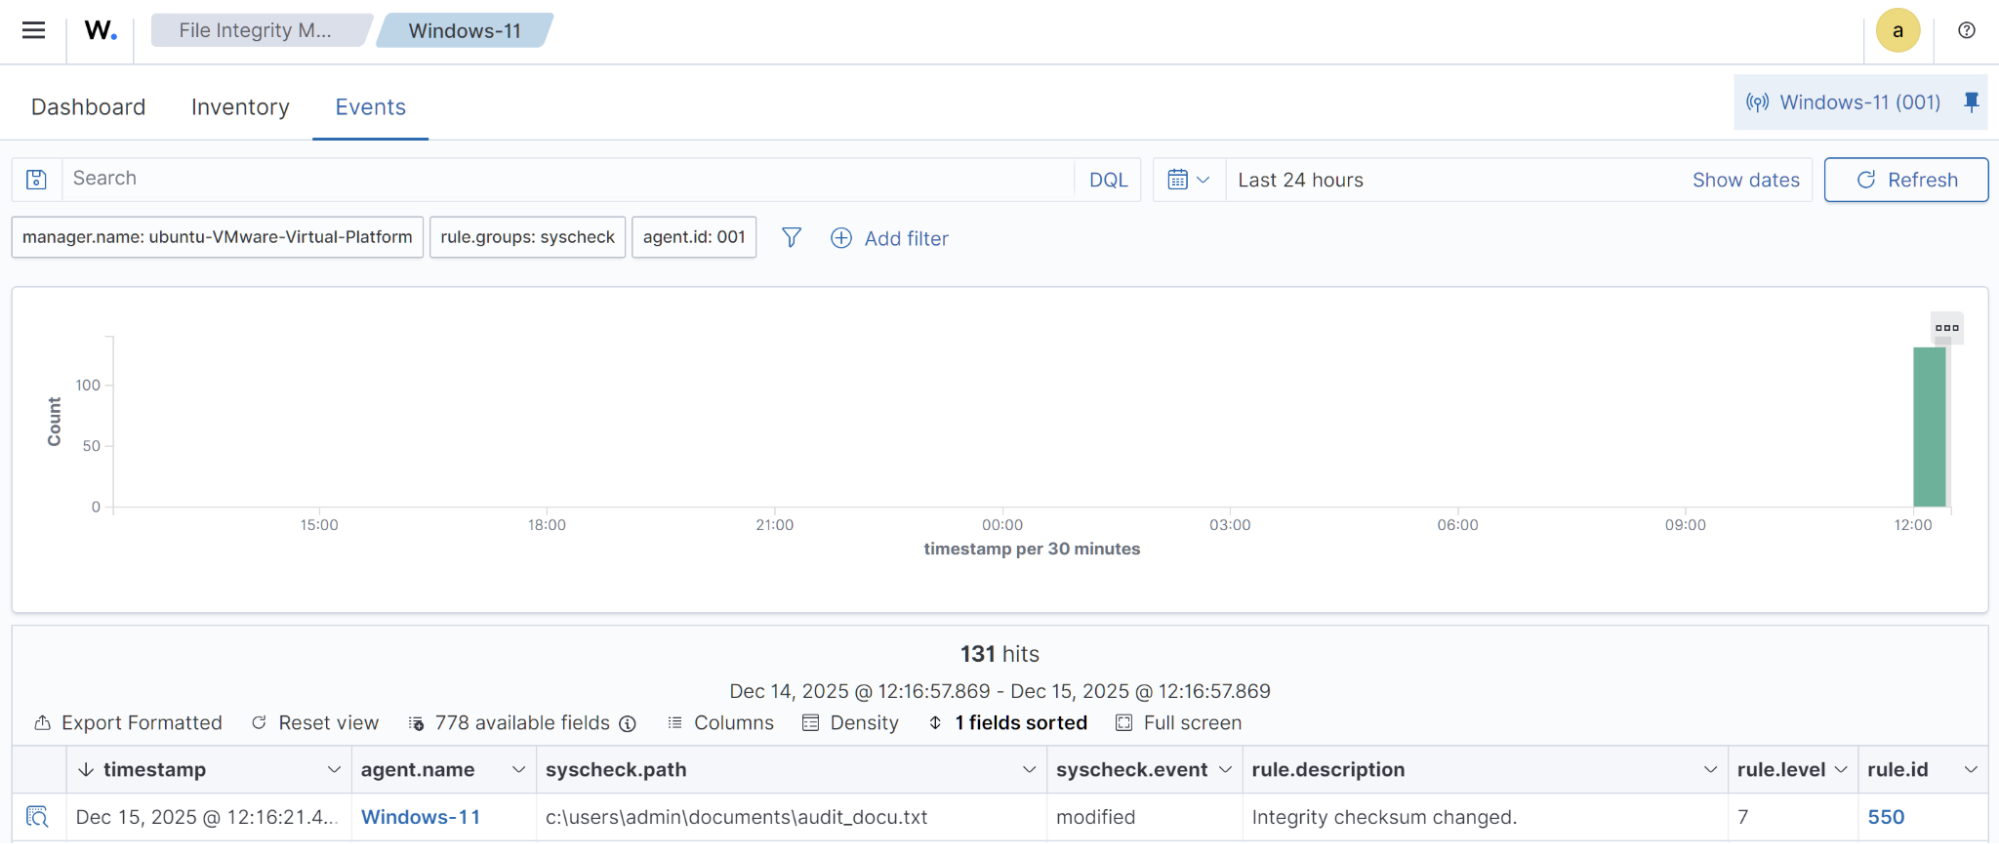Click the user avatar 'a'
The image size is (1999, 844).
(1897, 30)
